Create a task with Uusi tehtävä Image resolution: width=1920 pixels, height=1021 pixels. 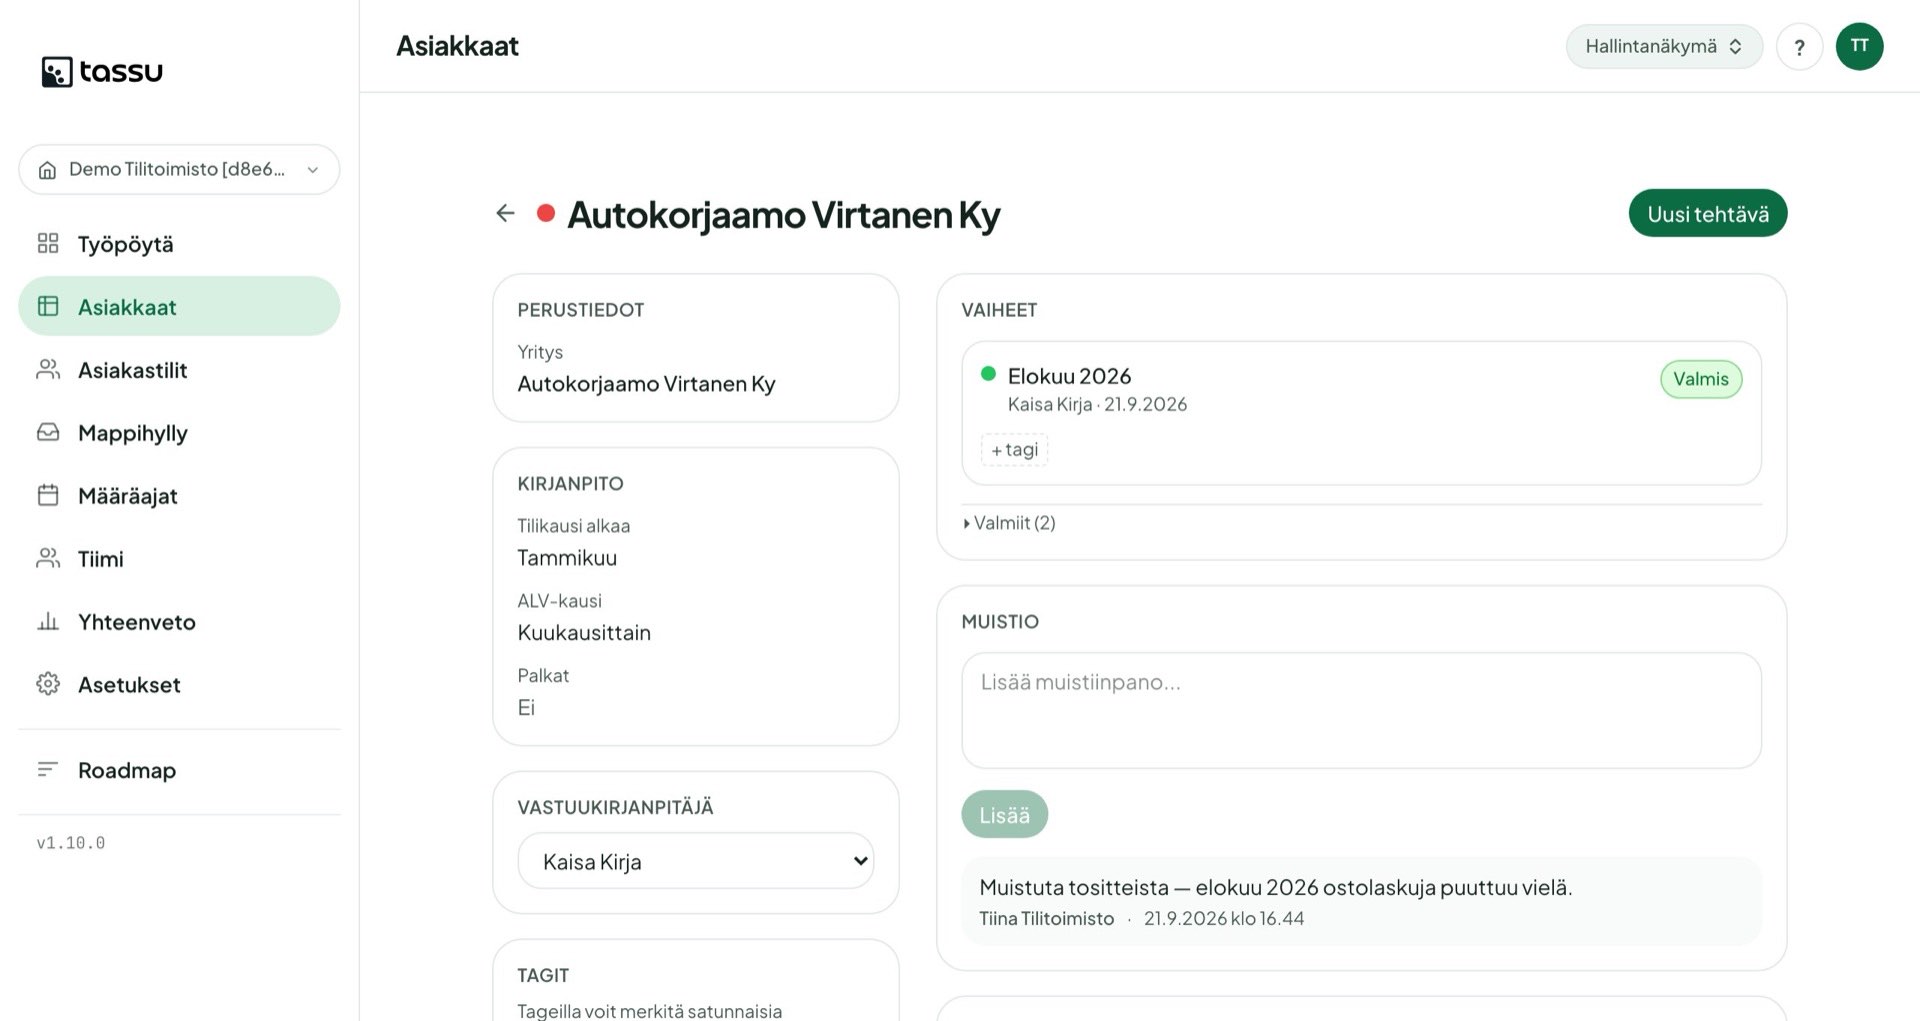point(1707,213)
